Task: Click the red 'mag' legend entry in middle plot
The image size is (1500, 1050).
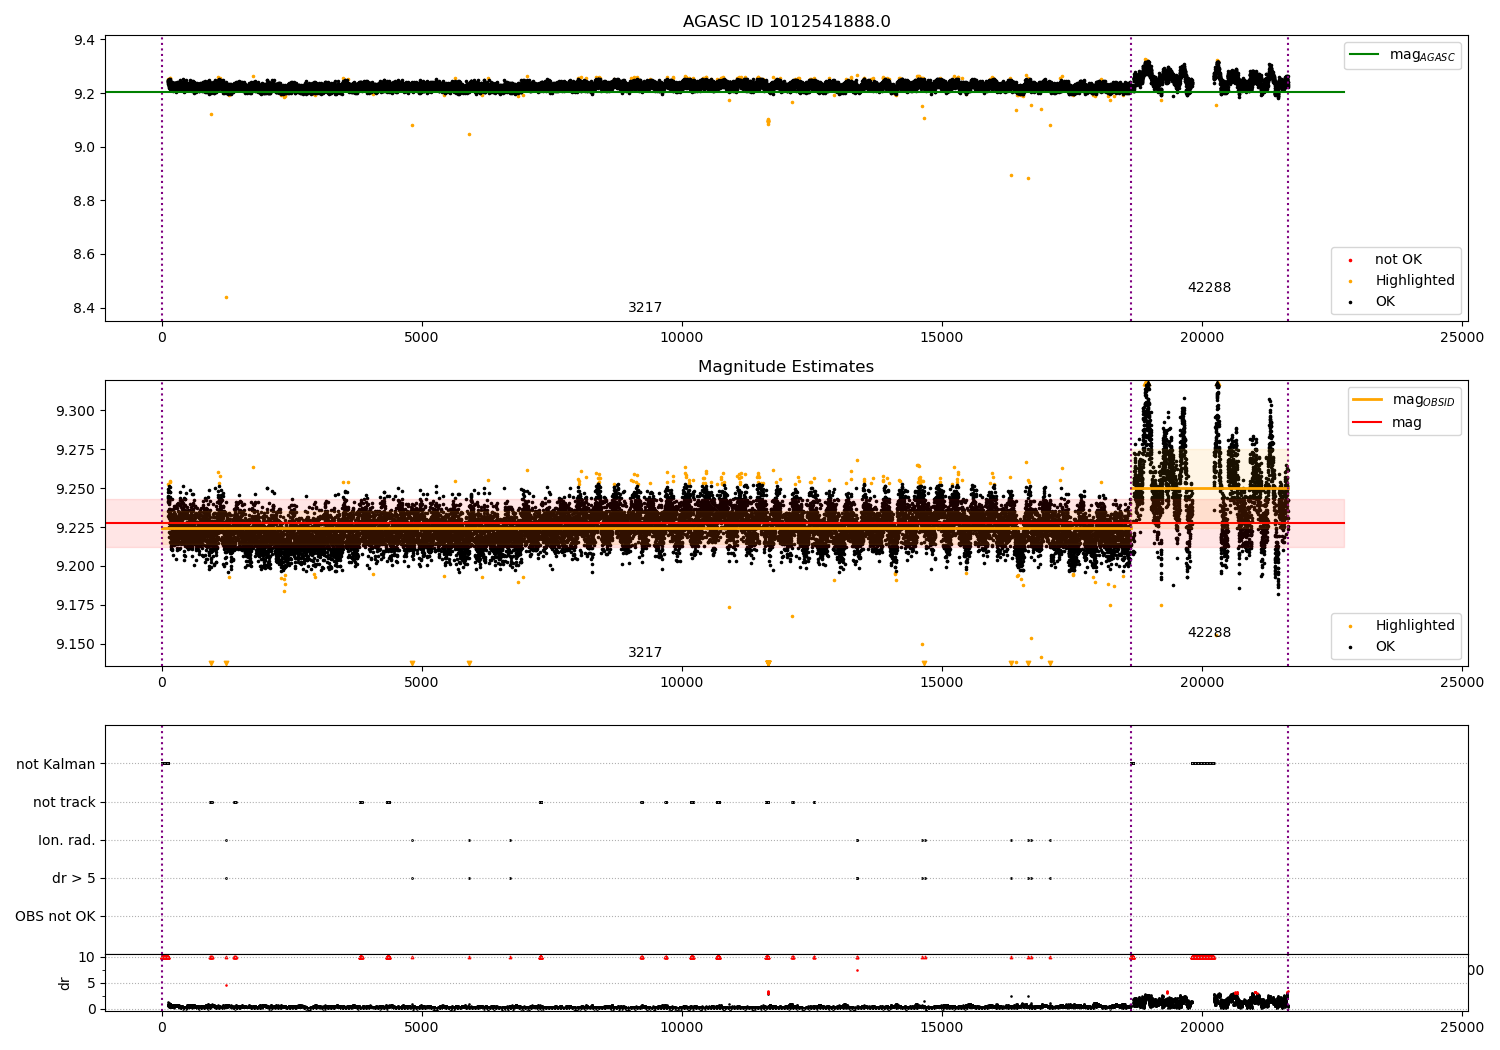Action: [x=1367, y=422]
